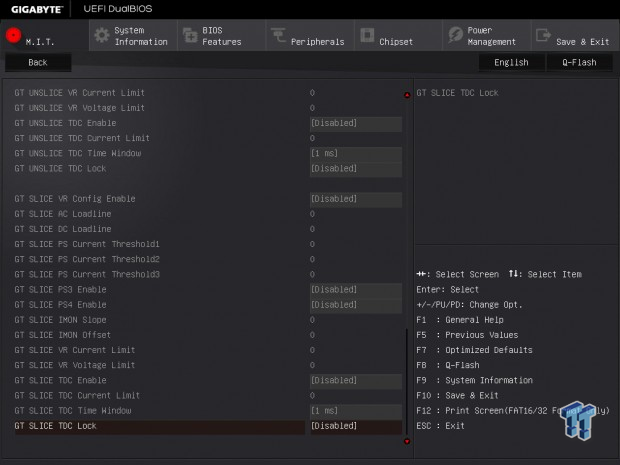620x465 pixels.
Task: Click the Chipset square icon
Action: pos(367,35)
